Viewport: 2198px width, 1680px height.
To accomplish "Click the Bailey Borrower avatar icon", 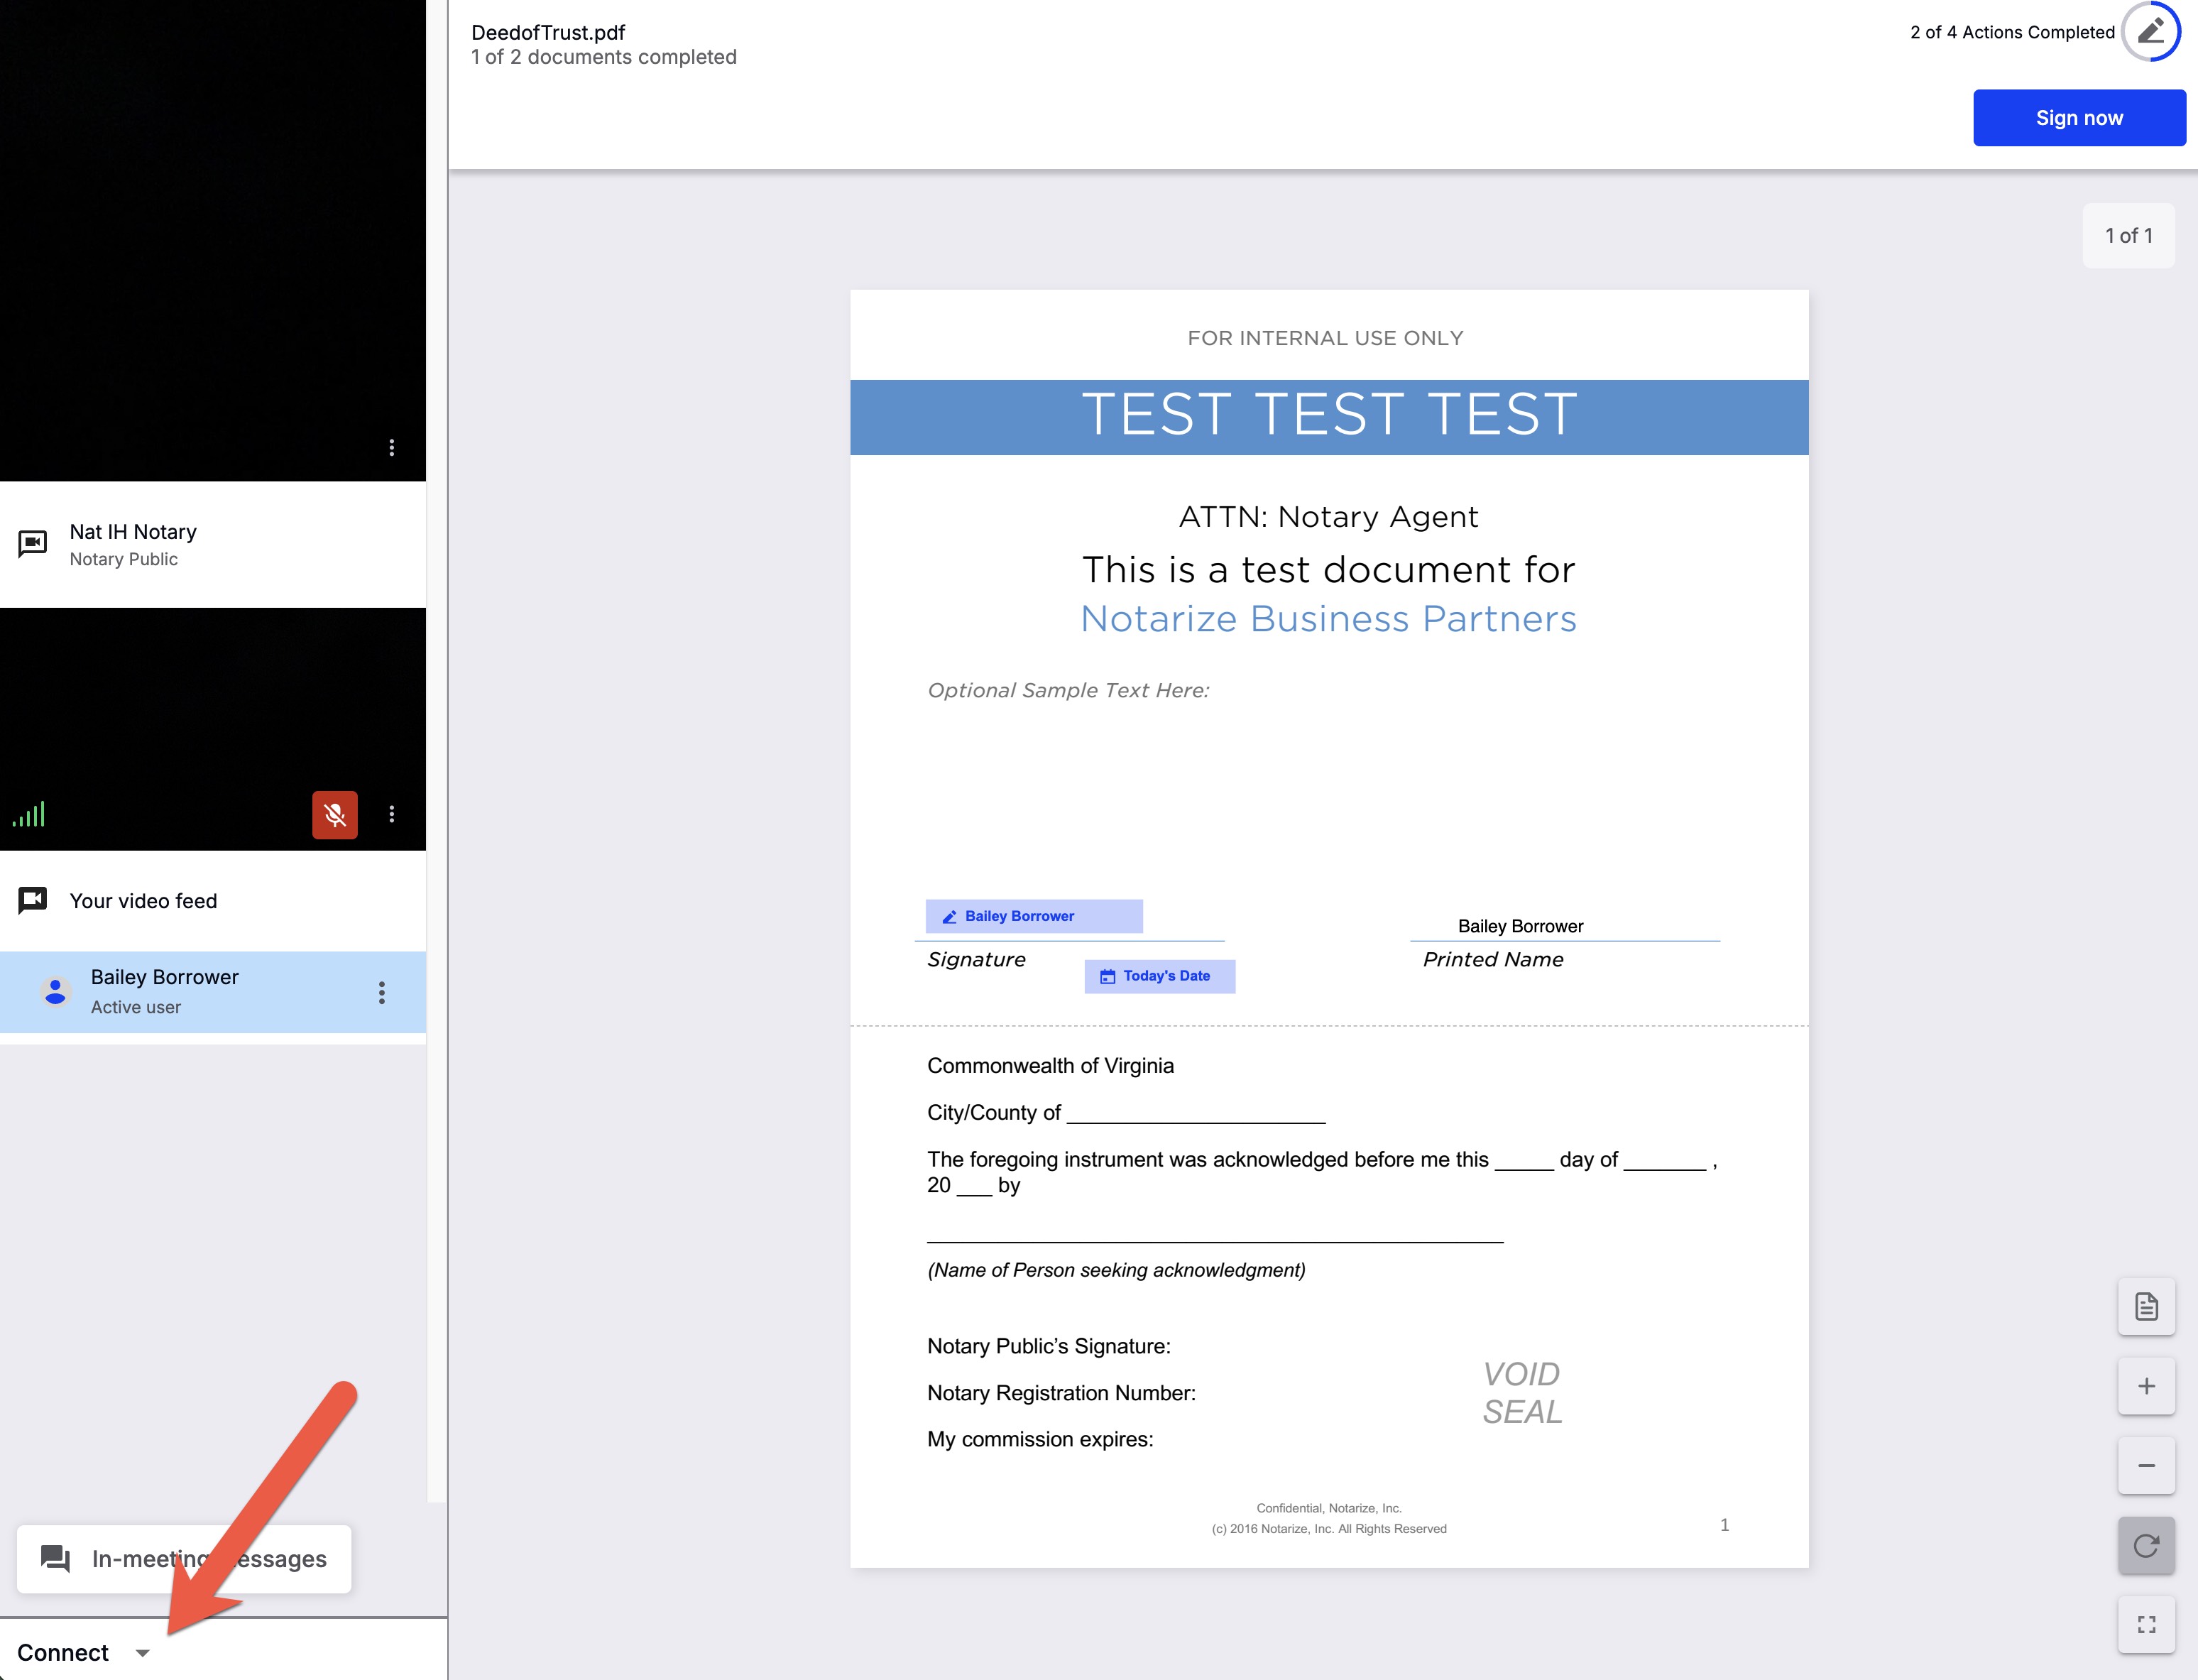I will coord(55,991).
